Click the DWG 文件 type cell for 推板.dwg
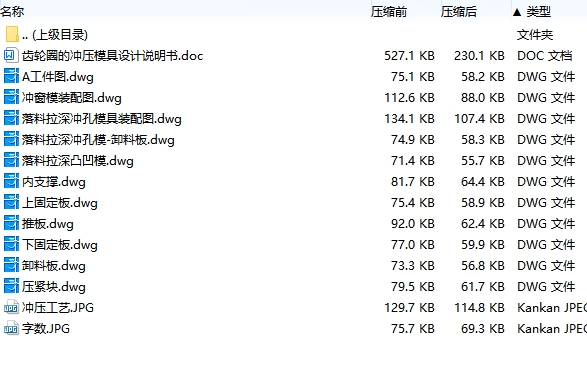587x384 pixels. pyautogui.click(x=546, y=223)
